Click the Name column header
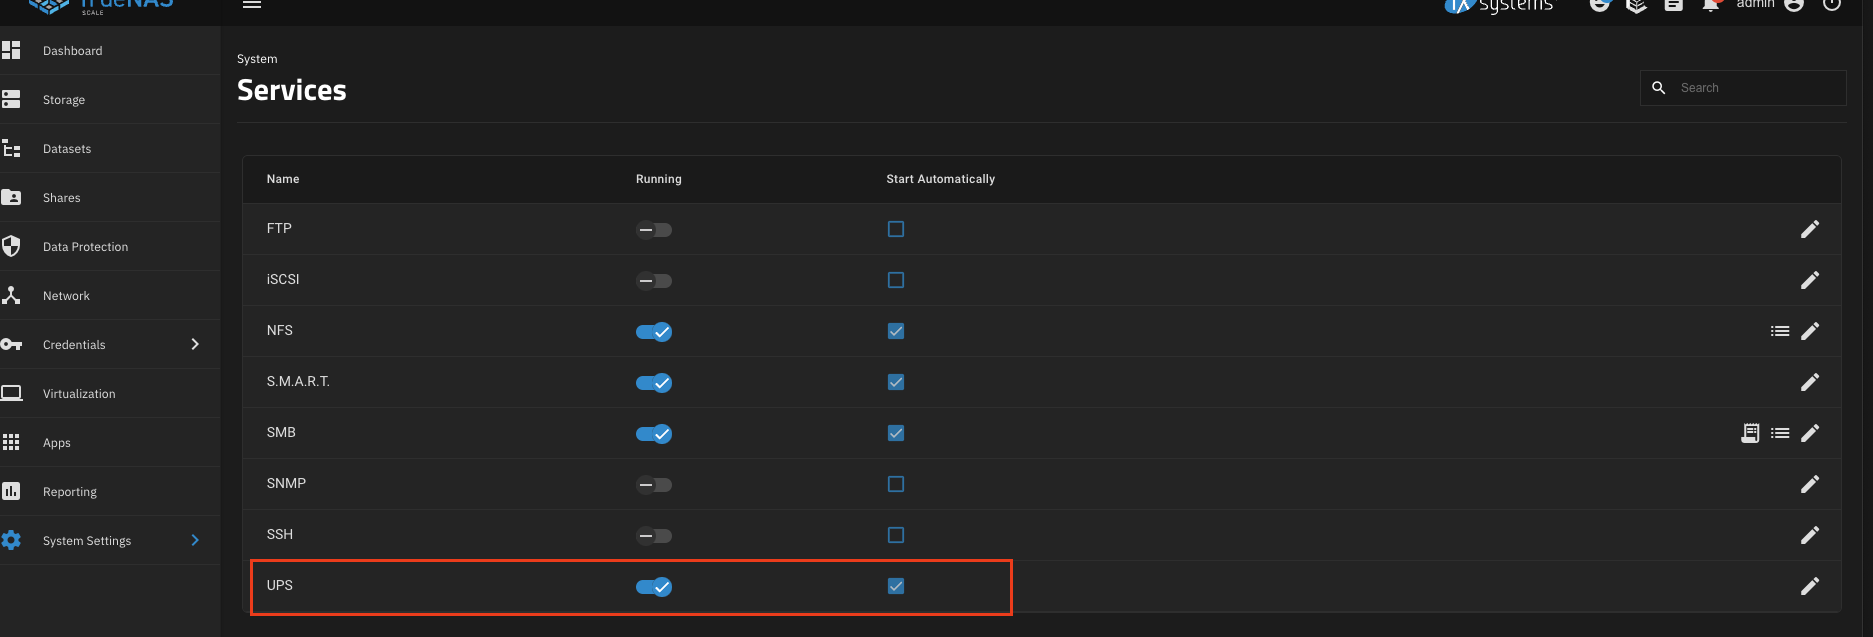This screenshot has height=637, width=1873. pos(283,179)
